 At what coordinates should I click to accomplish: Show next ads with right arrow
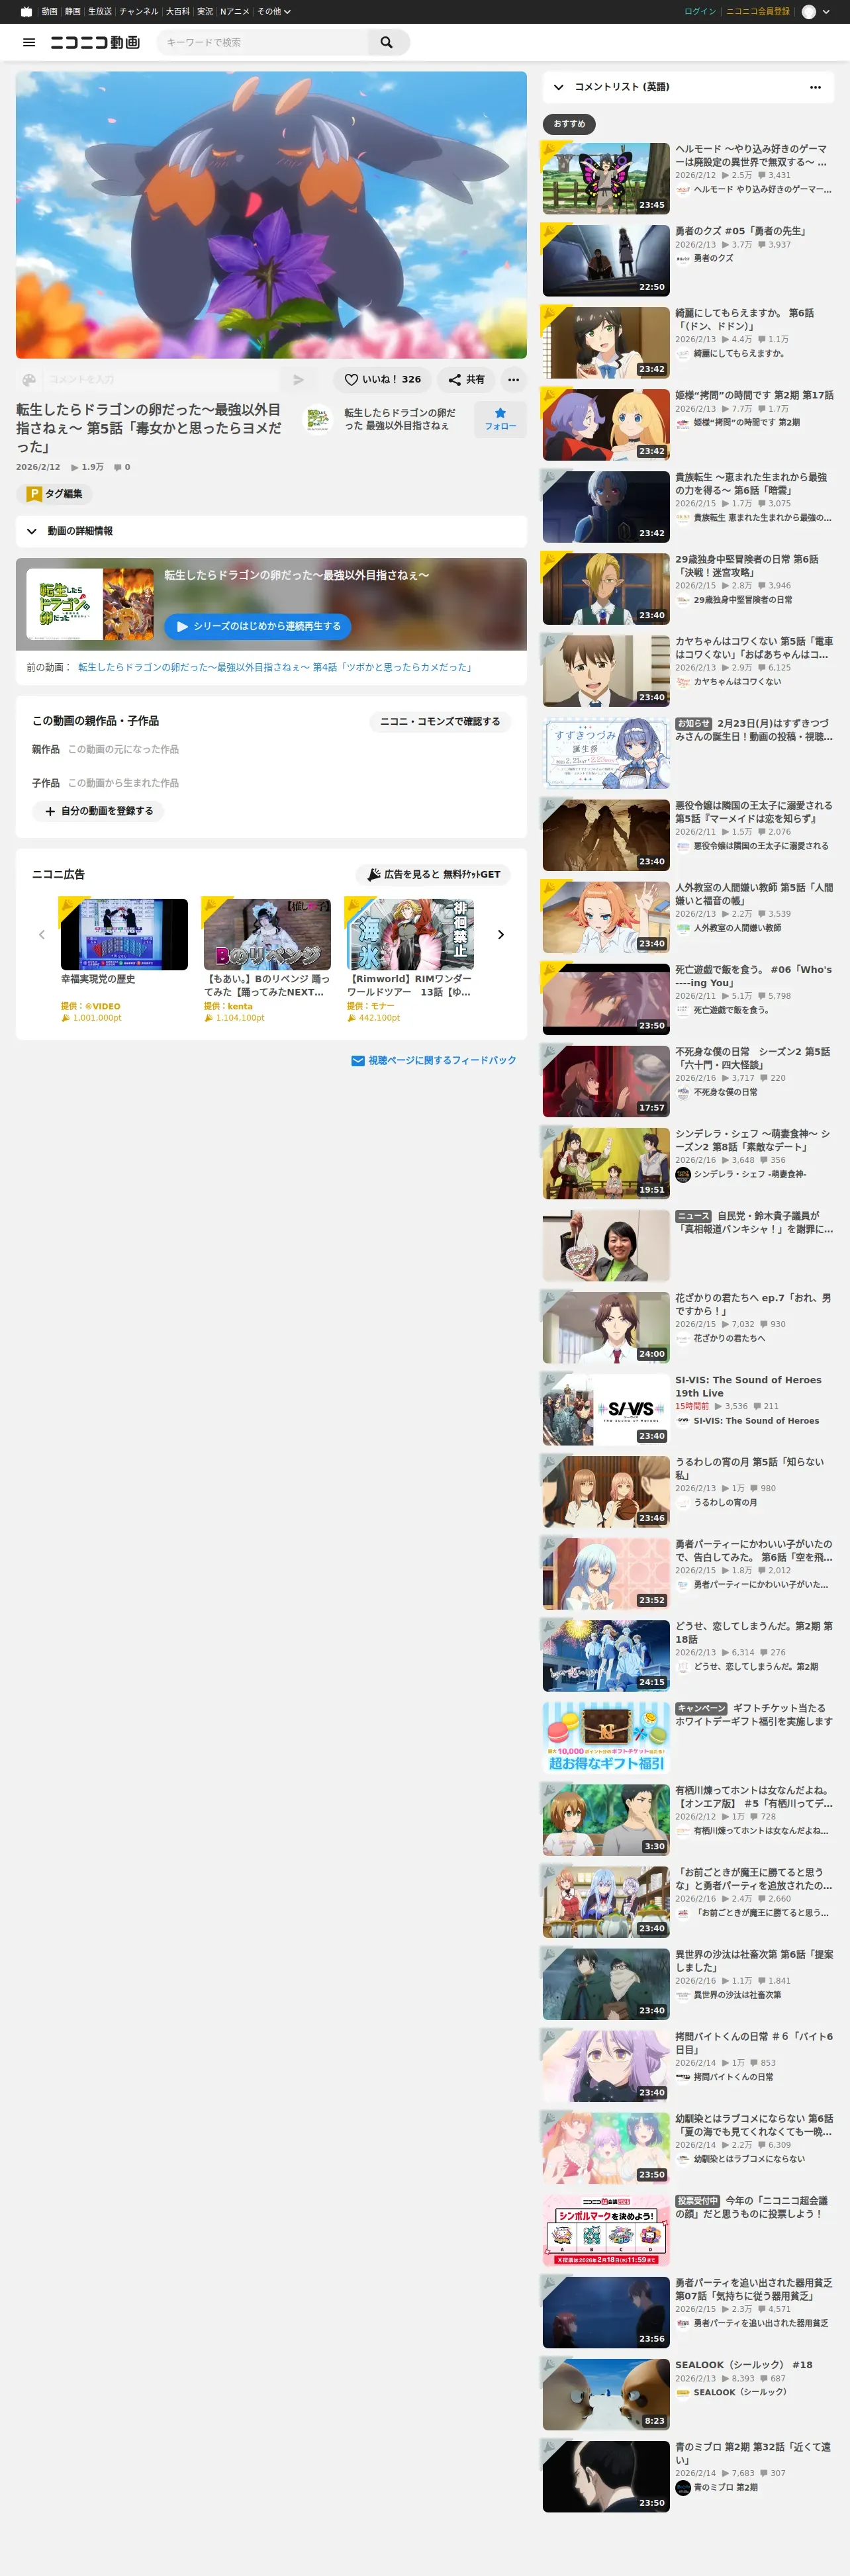pyautogui.click(x=501, y=935)
